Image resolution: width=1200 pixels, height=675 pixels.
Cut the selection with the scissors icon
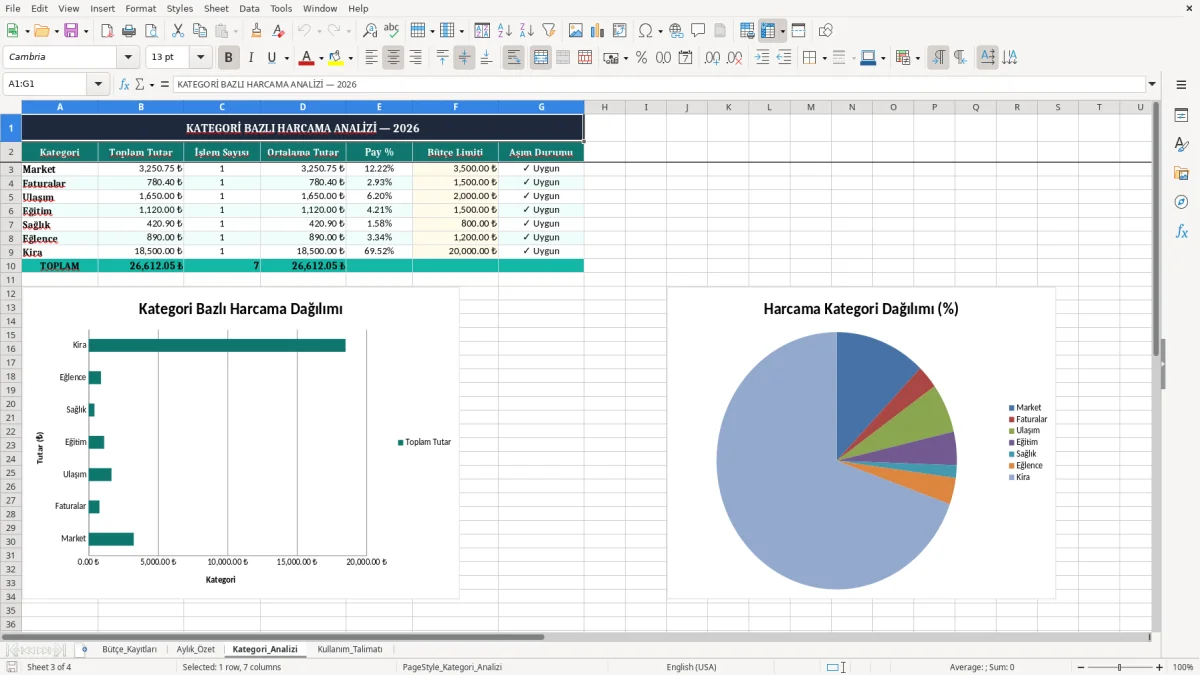coord(178,31)
